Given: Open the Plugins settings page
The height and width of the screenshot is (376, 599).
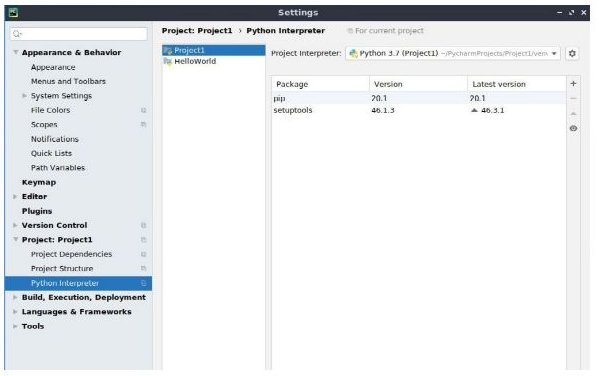Looking at the screenshot, I should (x=37, y=211).
